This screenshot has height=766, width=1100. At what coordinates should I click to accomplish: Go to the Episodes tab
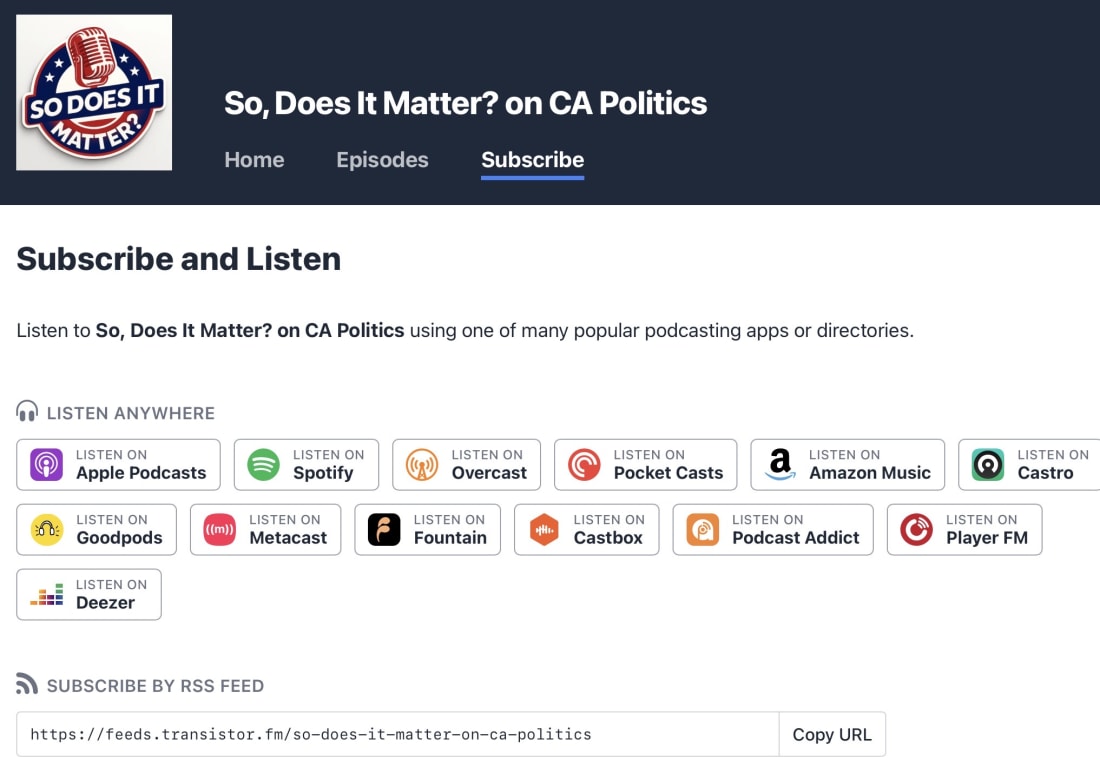point(382,160)
